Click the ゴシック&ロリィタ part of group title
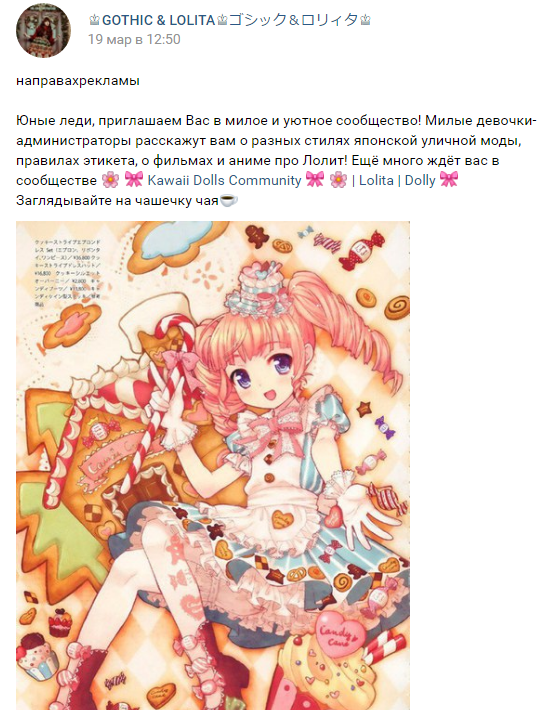 293,20
